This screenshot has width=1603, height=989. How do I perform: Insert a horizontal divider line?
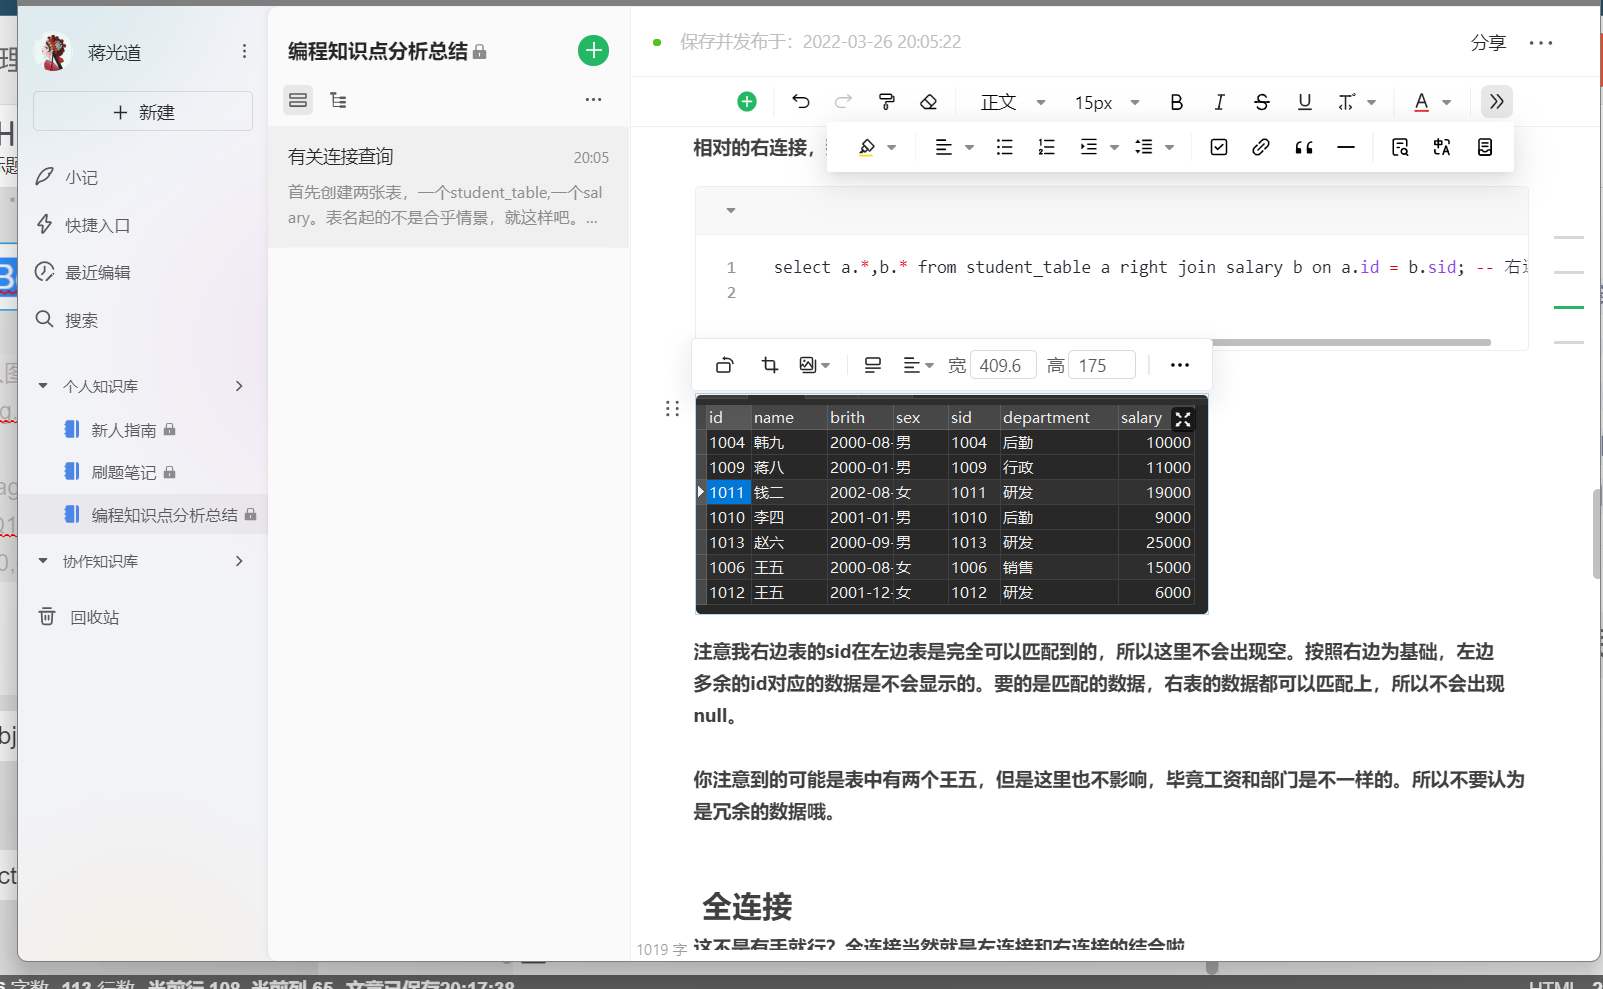[1345, 147]
